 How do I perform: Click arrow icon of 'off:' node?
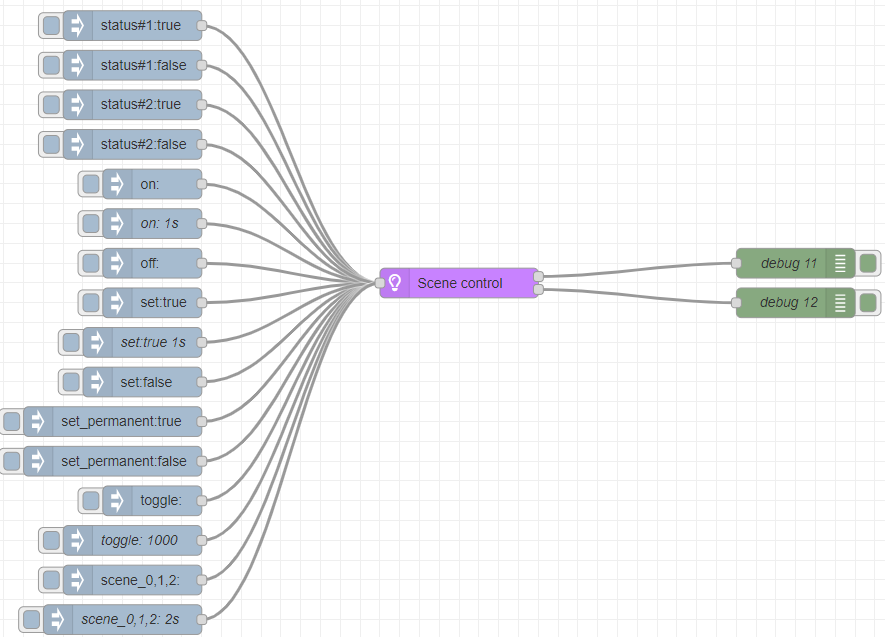[x=117, y=263]
